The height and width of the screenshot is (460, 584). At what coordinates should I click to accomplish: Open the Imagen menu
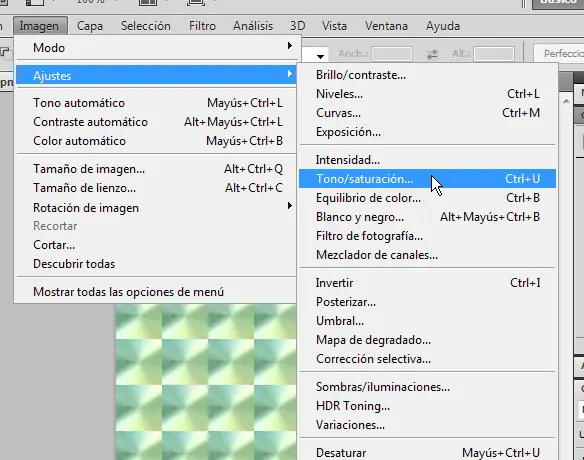point(39,26)
